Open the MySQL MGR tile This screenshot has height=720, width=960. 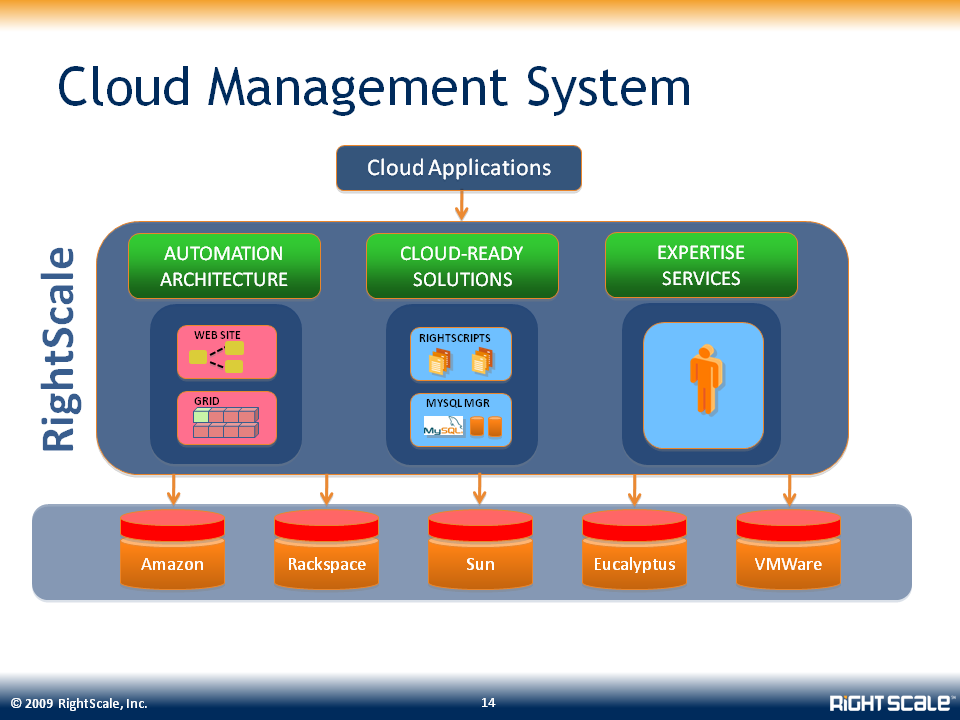click(460, 420)
